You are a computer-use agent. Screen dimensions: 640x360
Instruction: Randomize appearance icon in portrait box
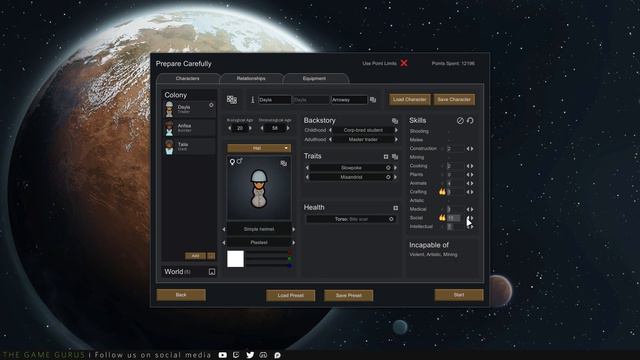tap(284, 163)
